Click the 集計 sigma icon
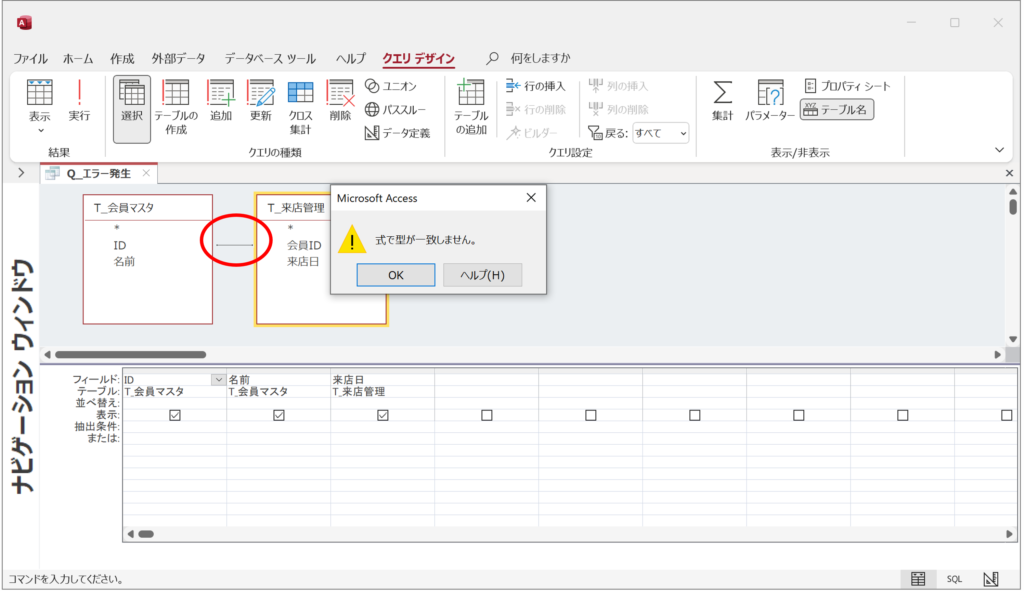The height and width of the screenshot is (591, 1024). click(x=721, y=97)
